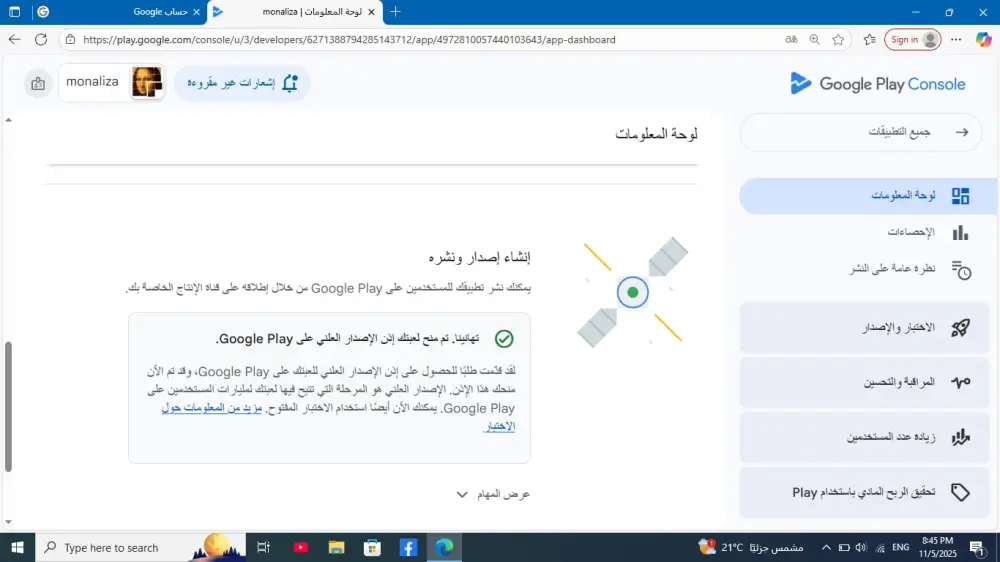Image resolution: width=1000 pixels, height=562 pixels.
Task: Click the page vertical scrollbar thumb
Action: (x=8, y=407)
